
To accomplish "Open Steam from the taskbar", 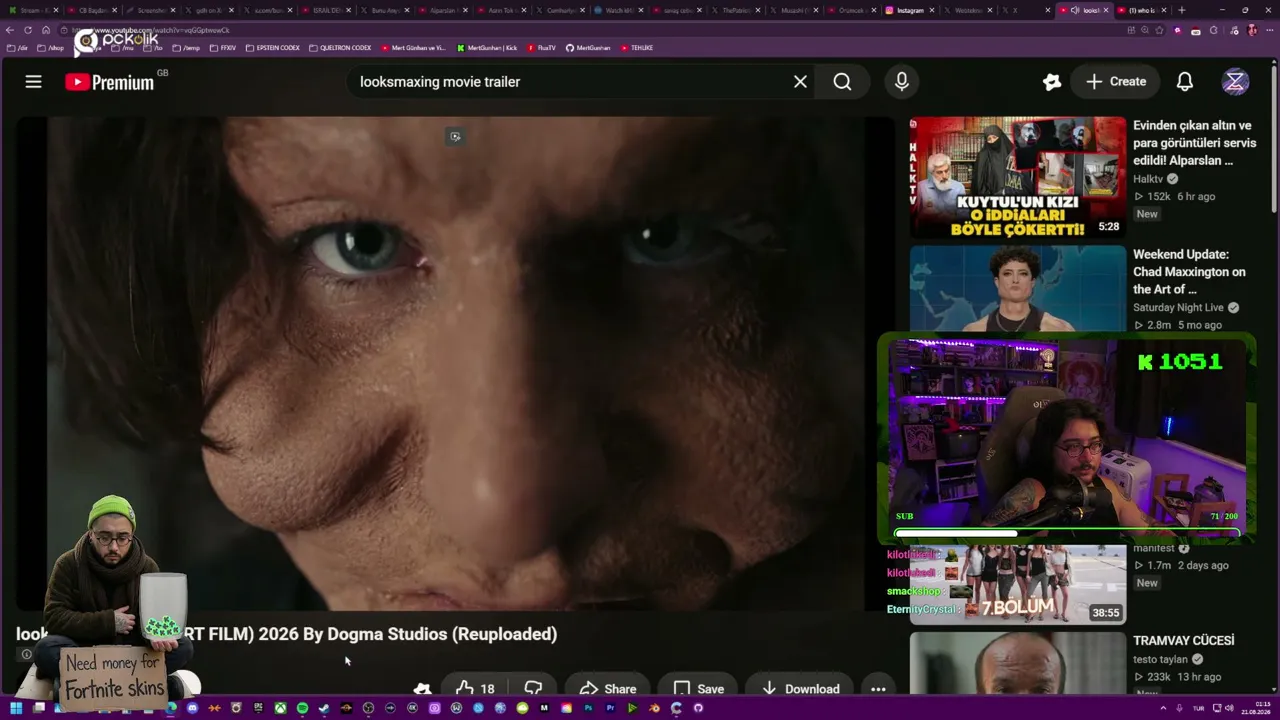I will point(324,708).
